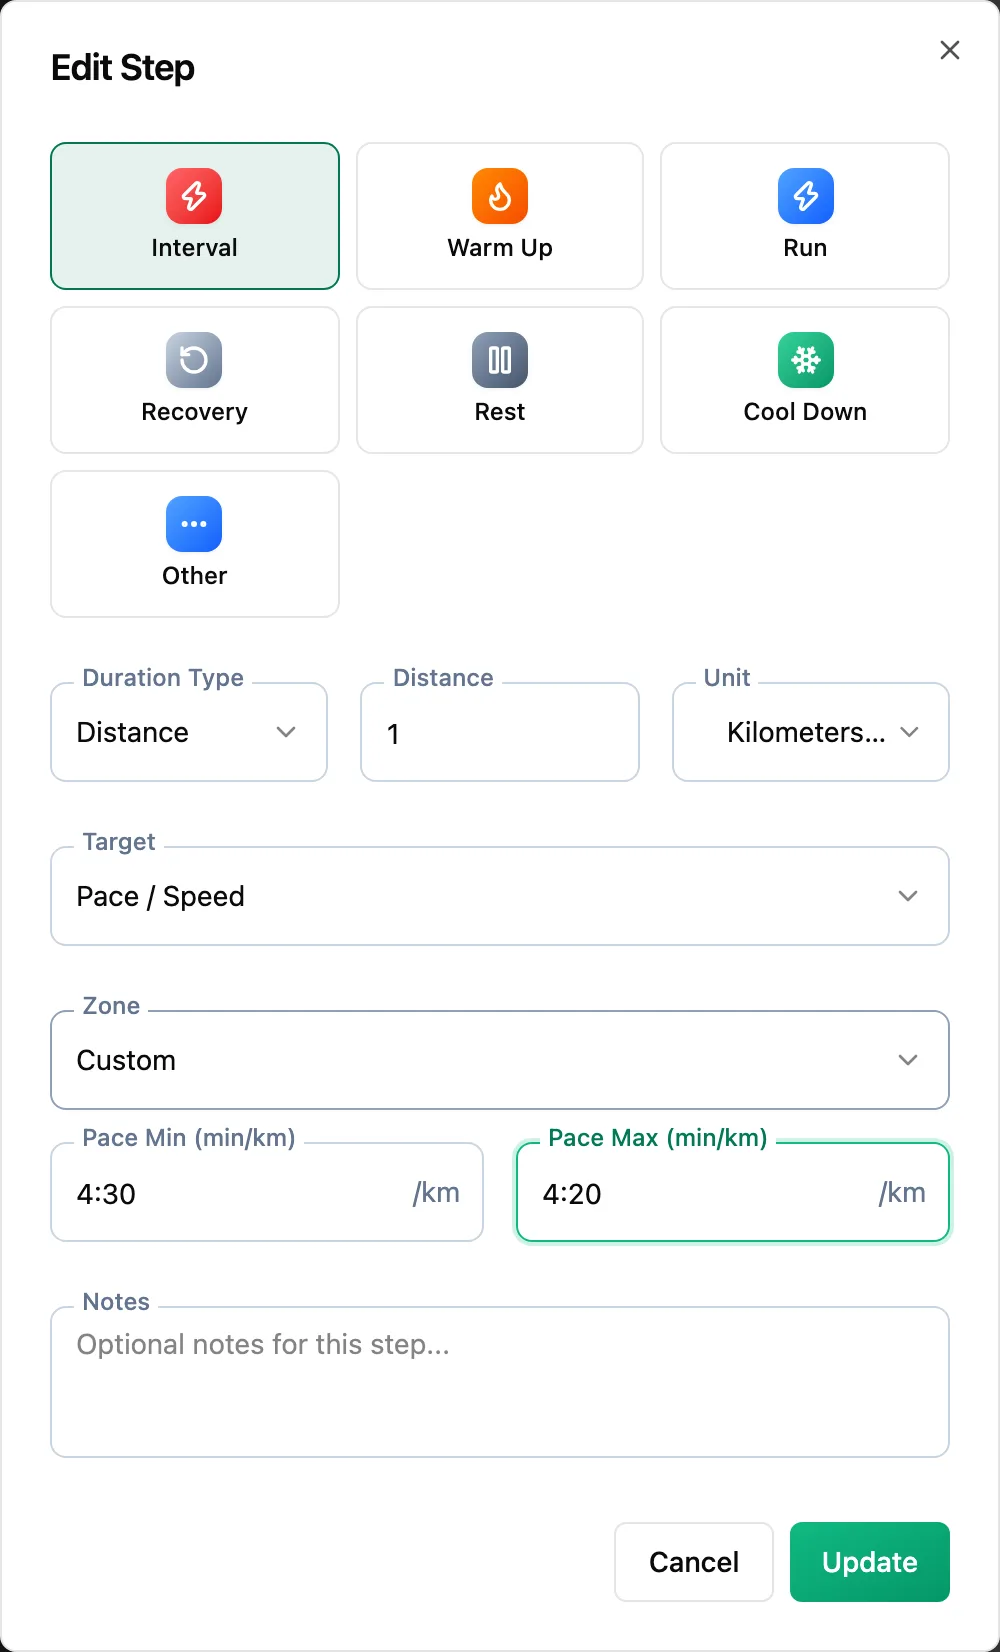1000x1652 pixels.
Task: Choose the orange Warm Up flame icon
Action: [x=500, y=196]
